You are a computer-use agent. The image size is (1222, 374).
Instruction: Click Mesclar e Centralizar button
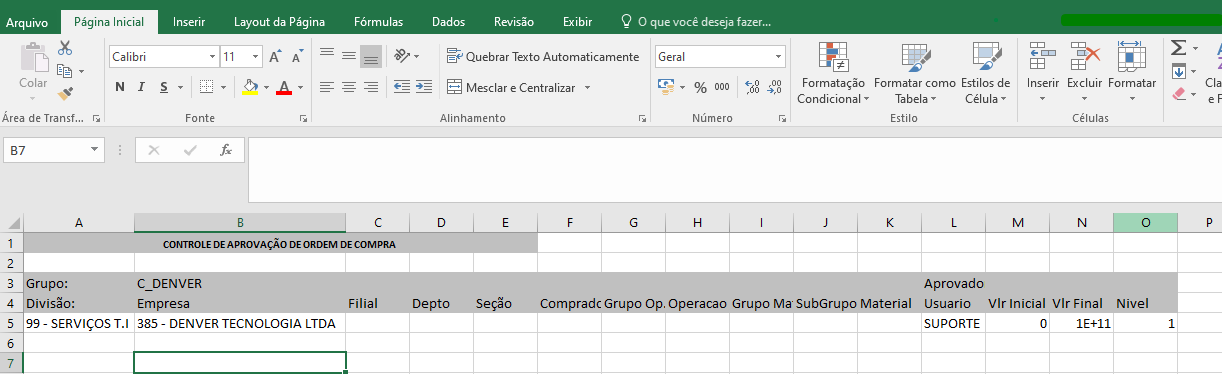tap(511, 87)
